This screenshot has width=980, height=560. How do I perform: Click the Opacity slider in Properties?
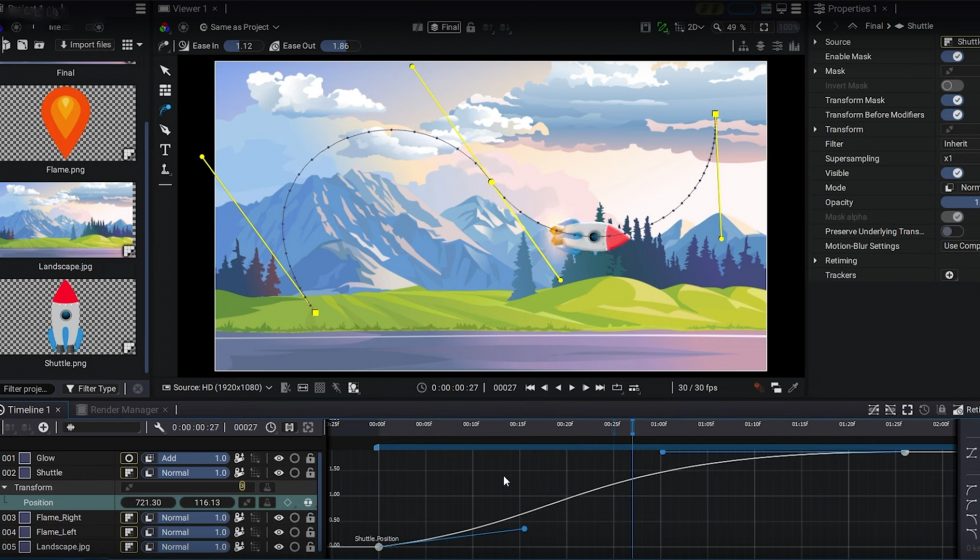click(960, 202)
